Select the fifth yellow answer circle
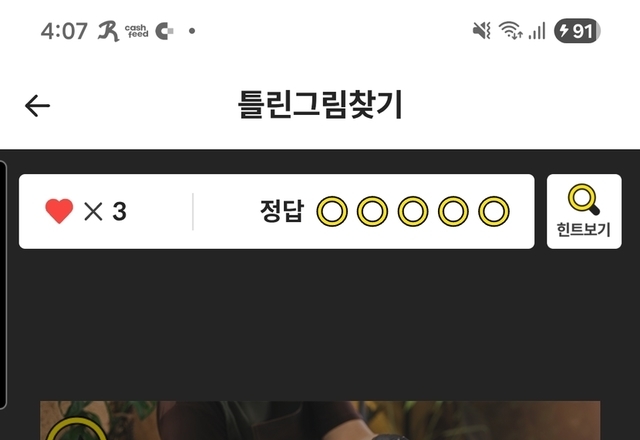Image resolution: width=640 pixels, height=440 pixels. point(494,211)
